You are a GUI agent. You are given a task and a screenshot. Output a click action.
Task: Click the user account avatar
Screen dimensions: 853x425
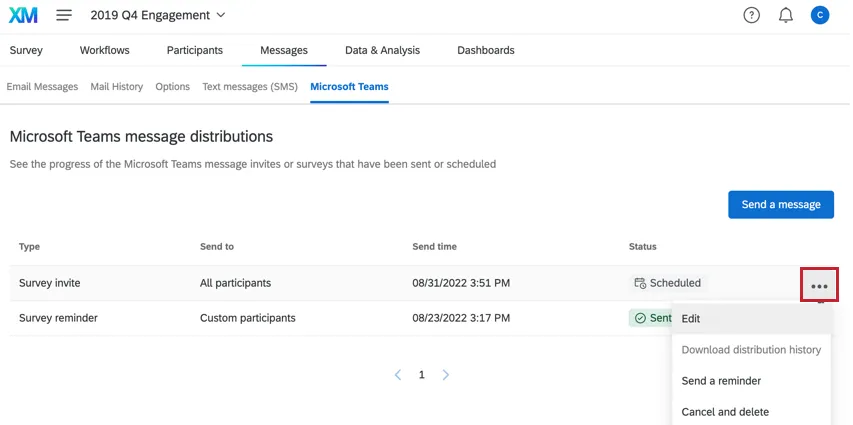820,15
